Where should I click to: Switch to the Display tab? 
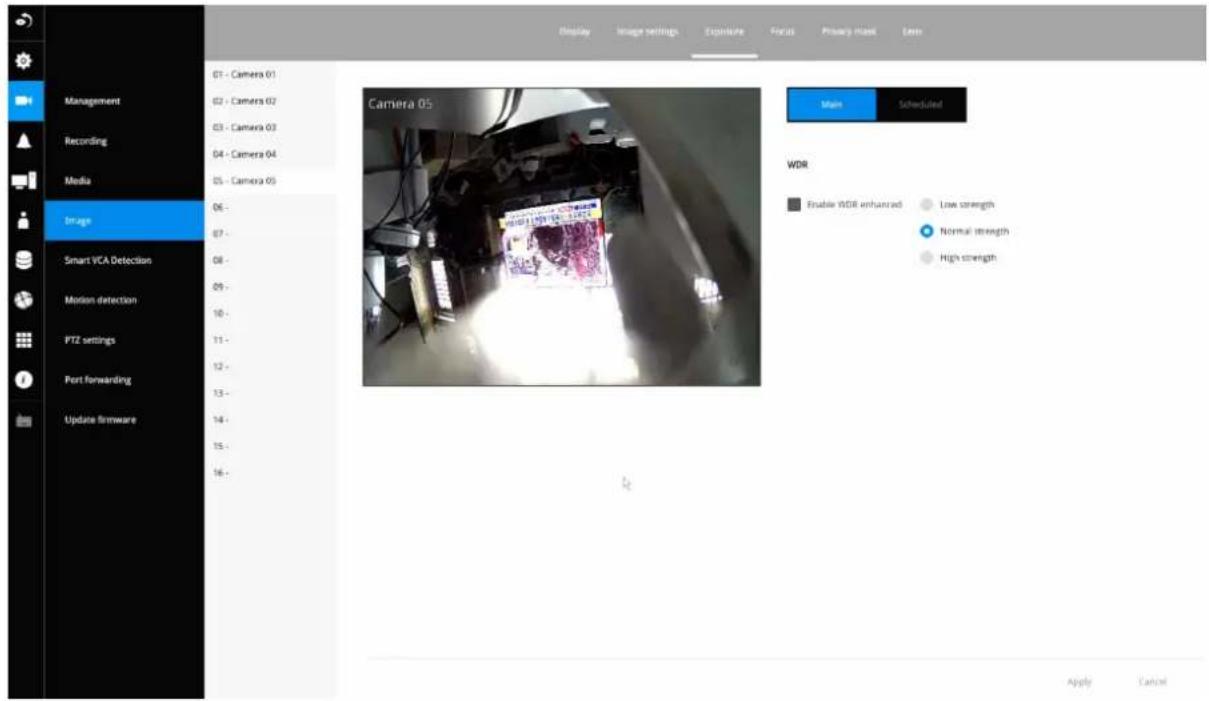click(x=575, y=32)
